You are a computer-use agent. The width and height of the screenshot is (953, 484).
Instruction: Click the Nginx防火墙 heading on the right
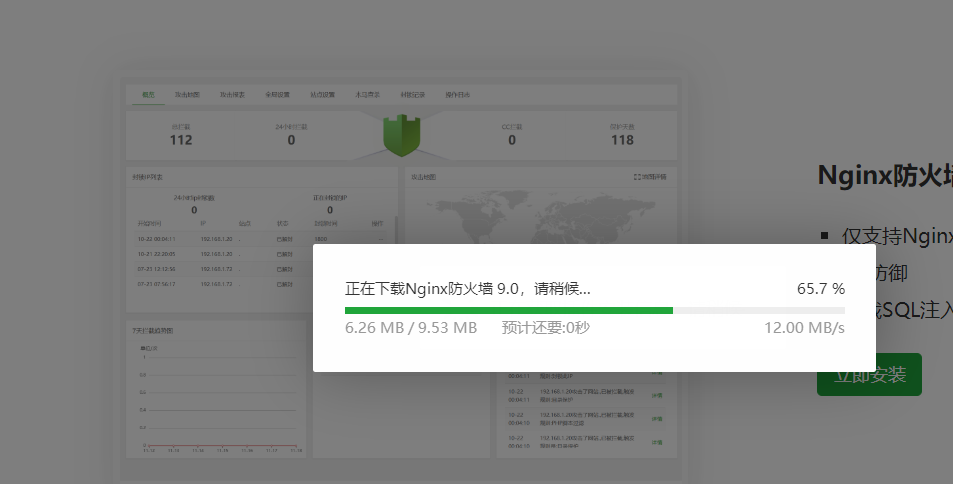885,176
